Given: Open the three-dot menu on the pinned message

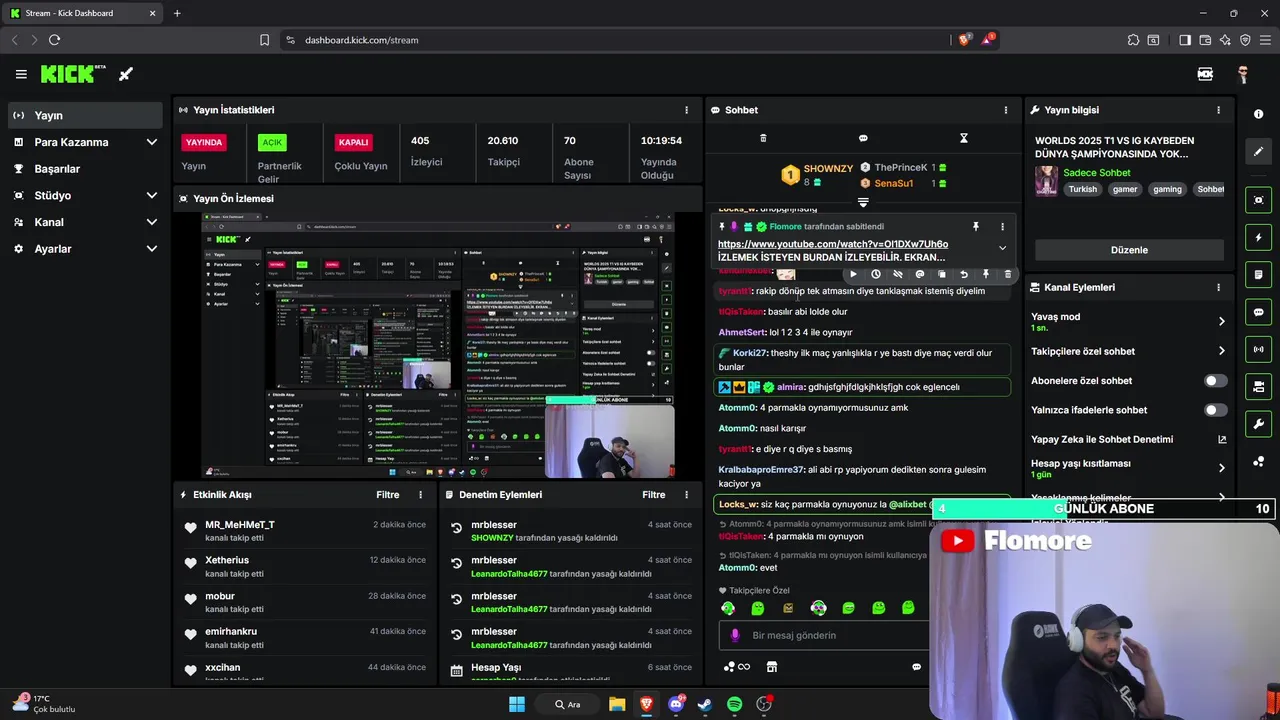Looking at the screenshot, I should (x=1002, y=227).
